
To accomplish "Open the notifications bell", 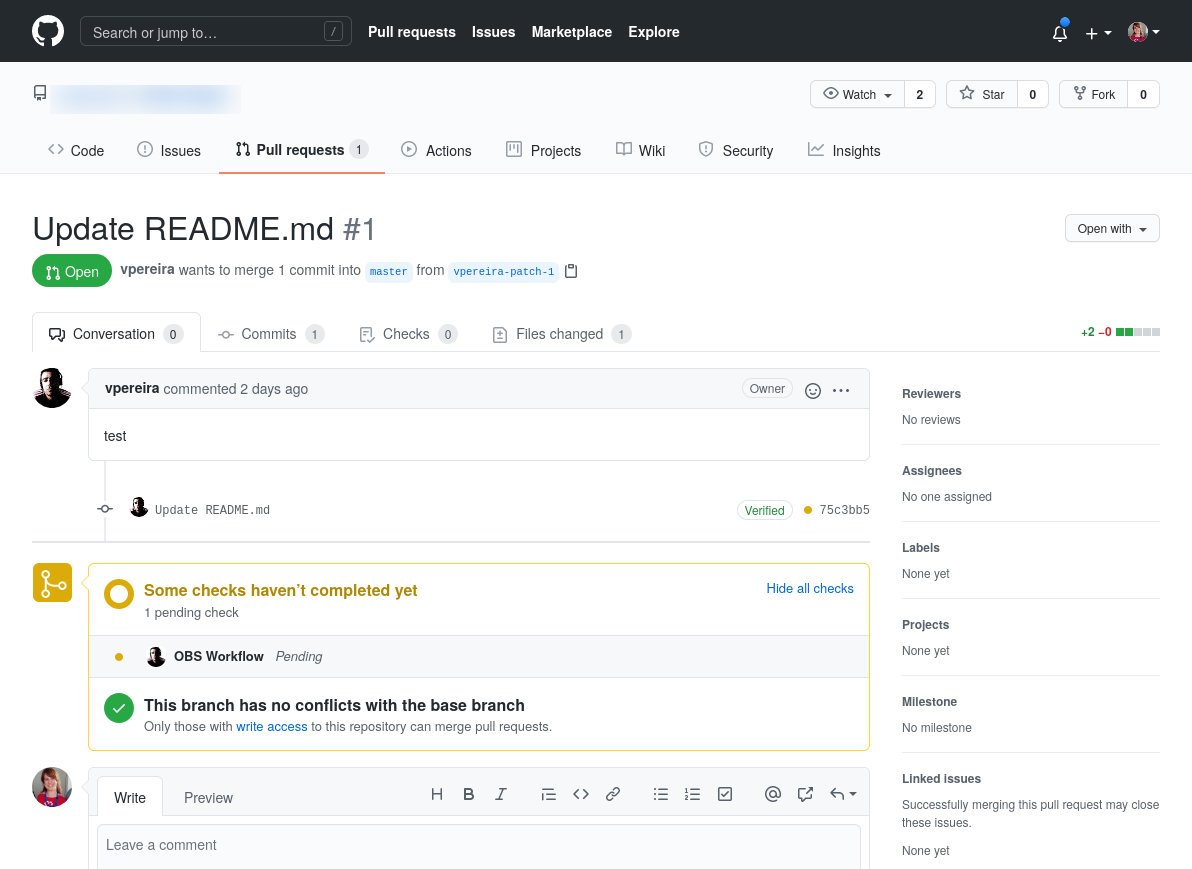I will 1059,31.
